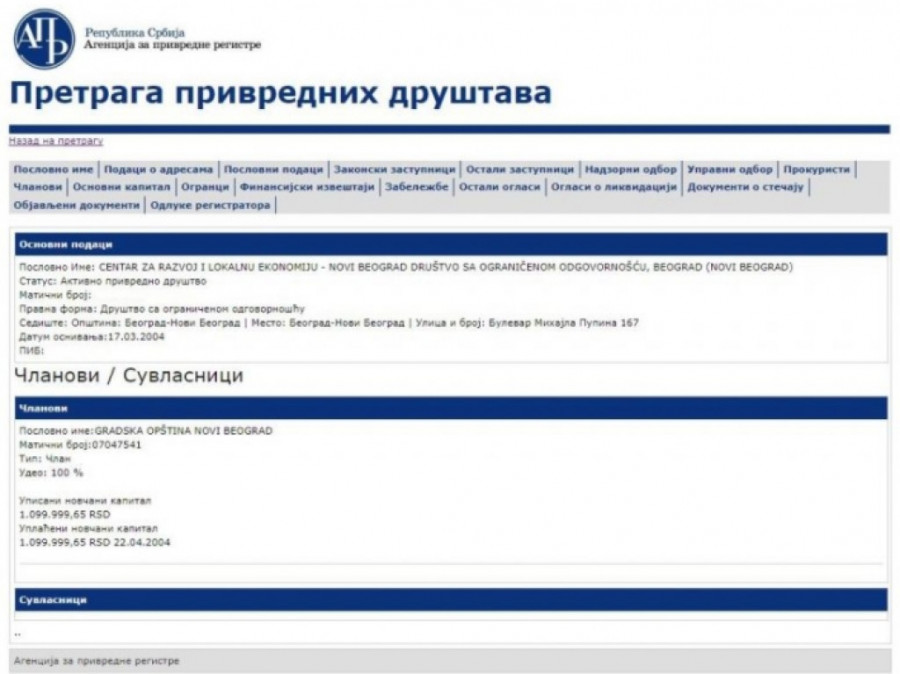Open 'Објављени документи' tab
The height and width of the screenshot is (674, 900).
[76, 205]
